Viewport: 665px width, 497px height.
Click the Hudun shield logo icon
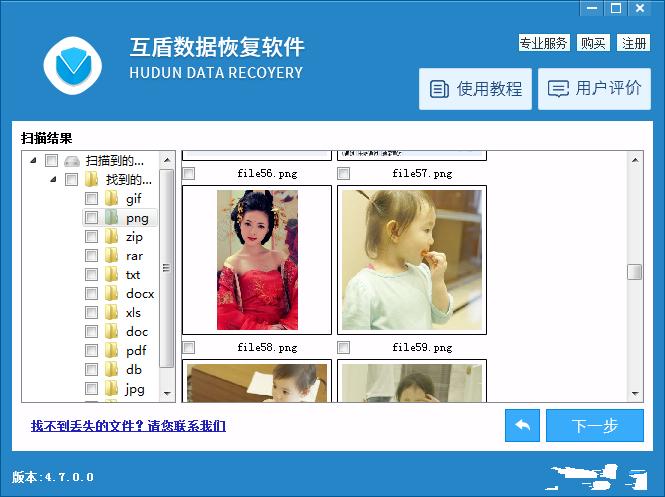coord(73,65)
